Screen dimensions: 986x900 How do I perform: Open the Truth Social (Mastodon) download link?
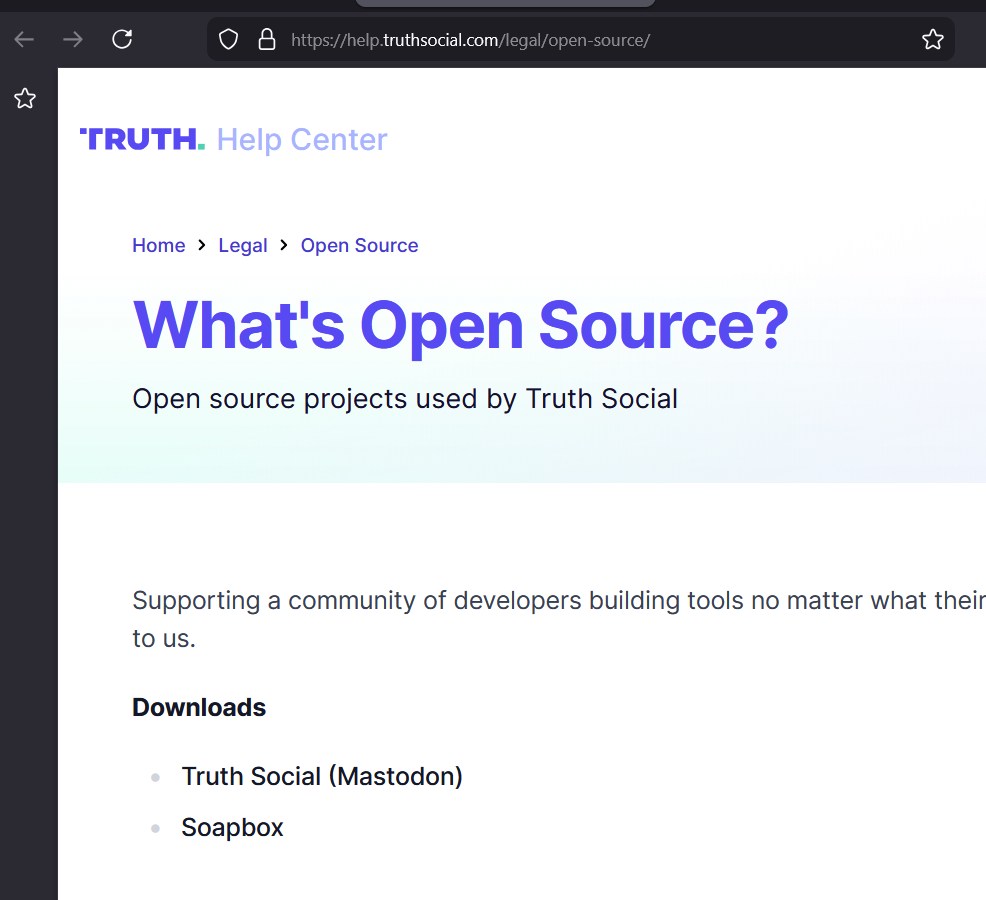click(322, 776)
